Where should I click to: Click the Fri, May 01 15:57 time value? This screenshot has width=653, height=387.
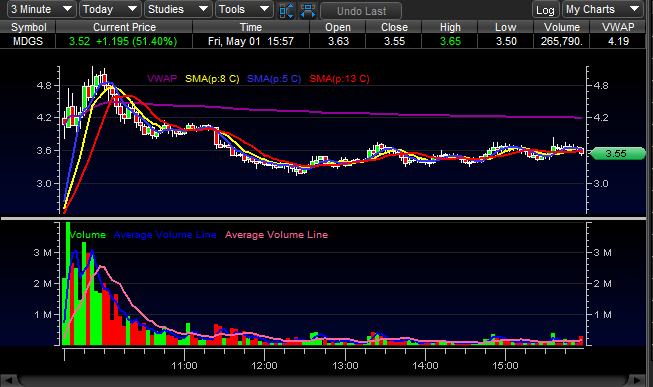[251, 41]
